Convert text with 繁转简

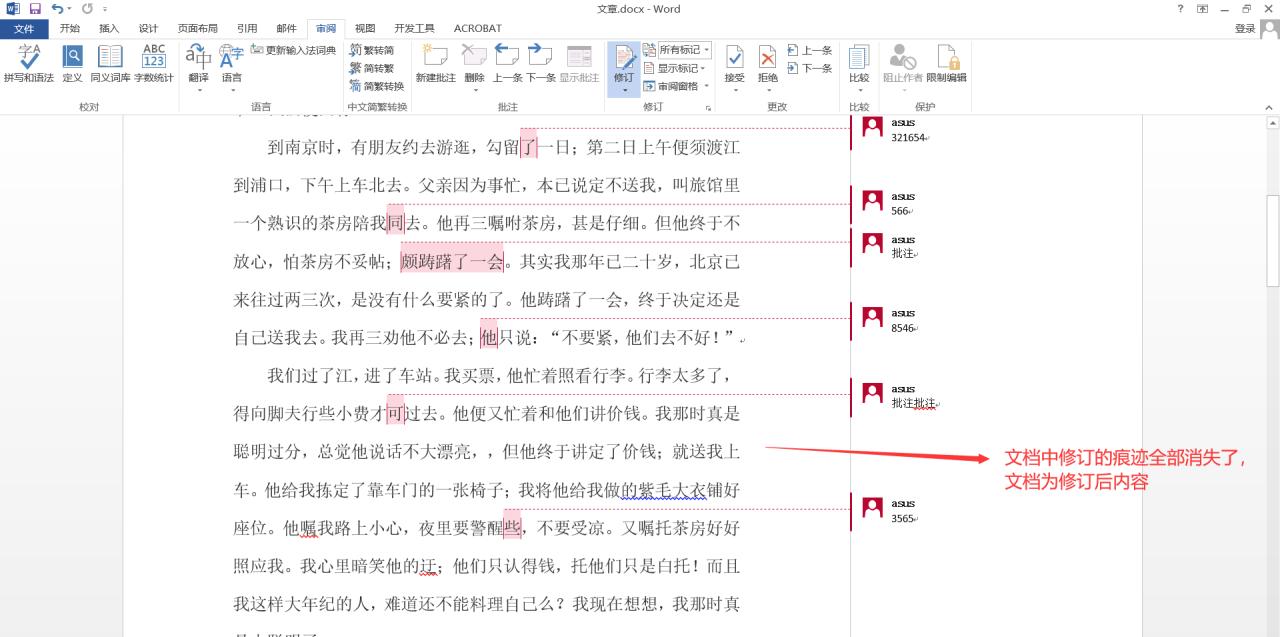(x=372, y=50)
